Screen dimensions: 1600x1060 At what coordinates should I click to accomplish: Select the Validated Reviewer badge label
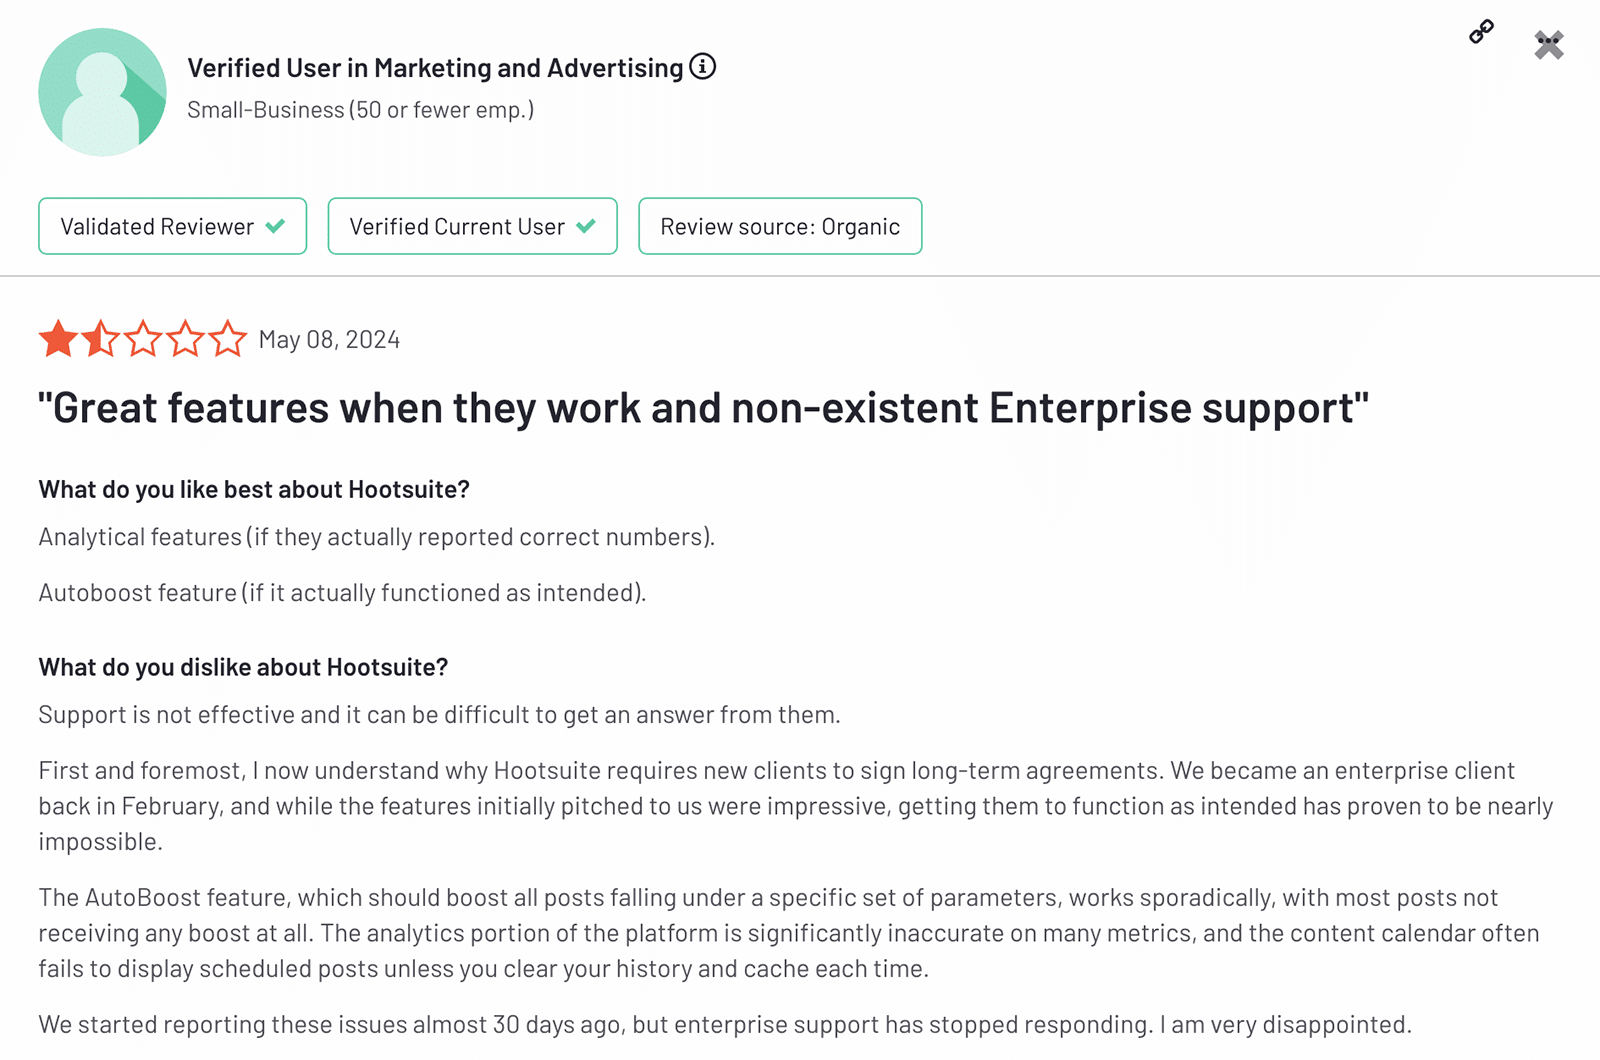click(157, 227)
